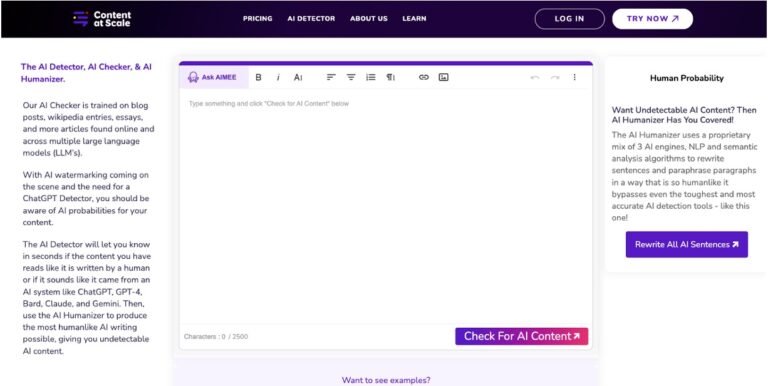Image resolution: width=768 pixels, height=386 pixels.
Task: Click the Log In button
Action: click(x=570, y=19)
